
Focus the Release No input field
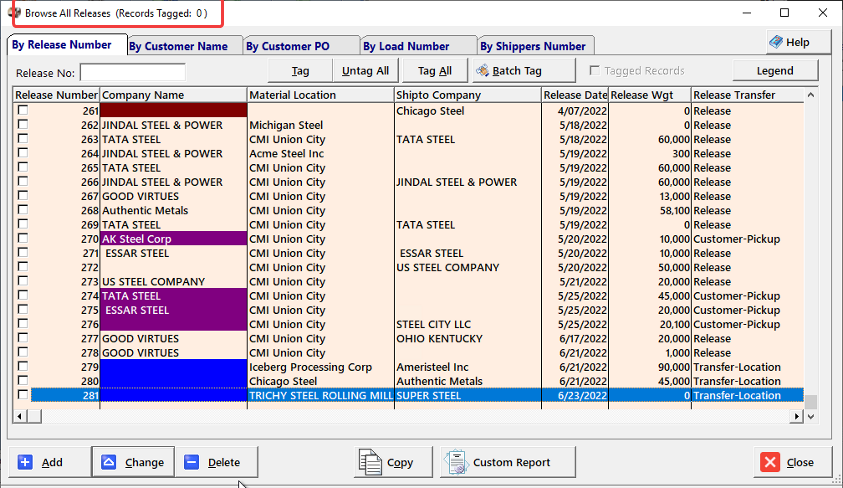(133, 73)
